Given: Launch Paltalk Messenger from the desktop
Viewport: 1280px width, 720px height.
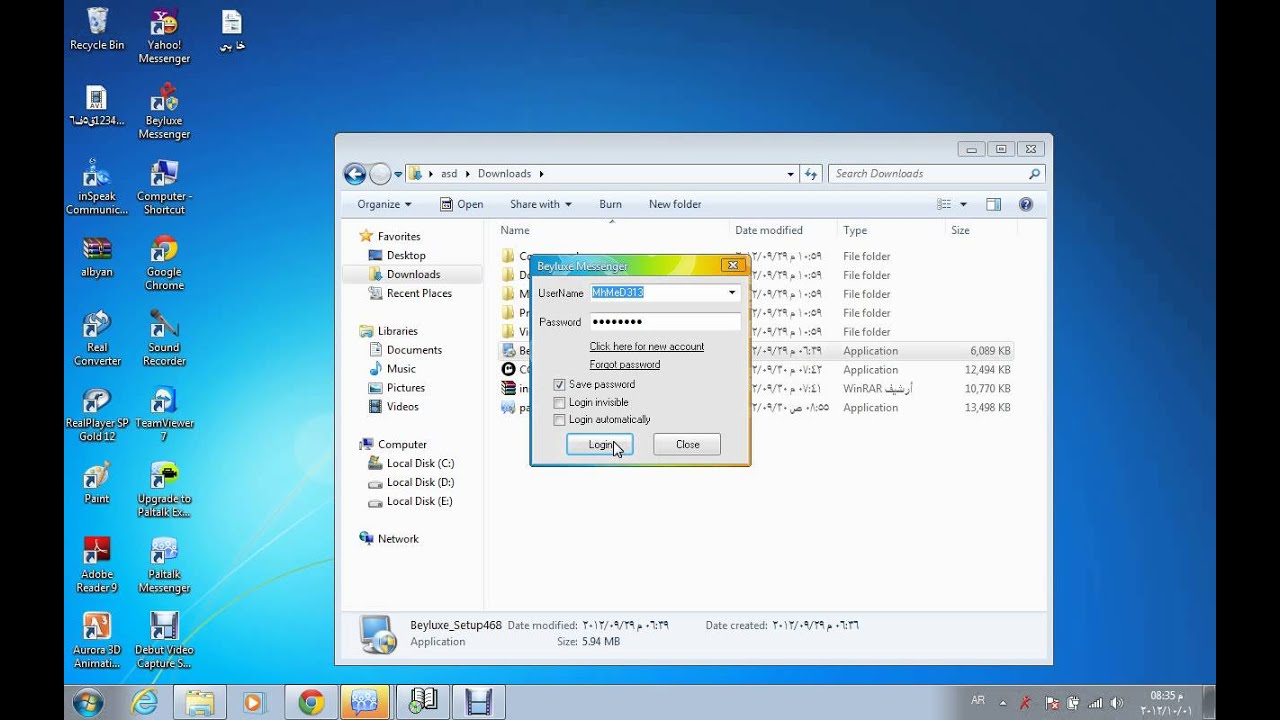Looking at the screenshot, I should (x=164, y=565).
